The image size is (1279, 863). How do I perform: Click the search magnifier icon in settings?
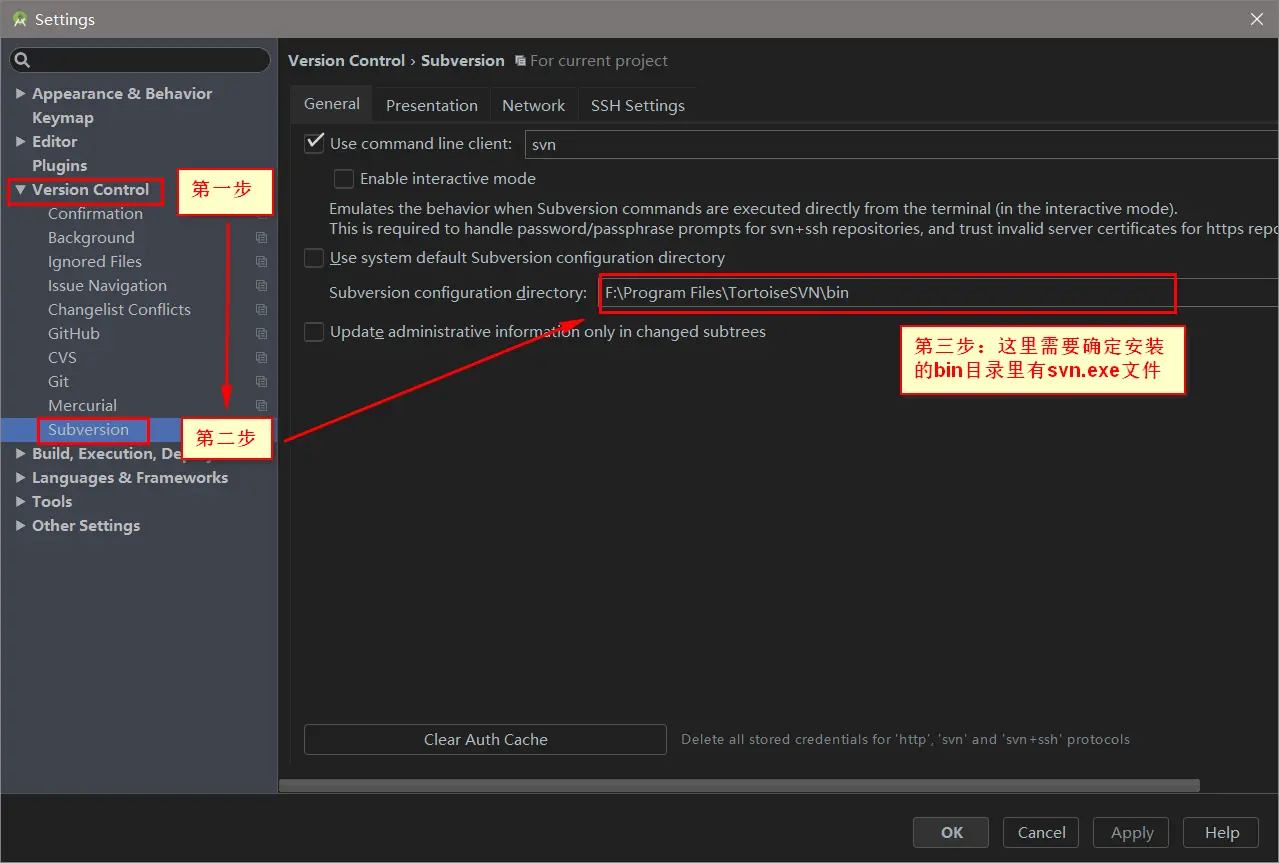(x=22, y=61)
